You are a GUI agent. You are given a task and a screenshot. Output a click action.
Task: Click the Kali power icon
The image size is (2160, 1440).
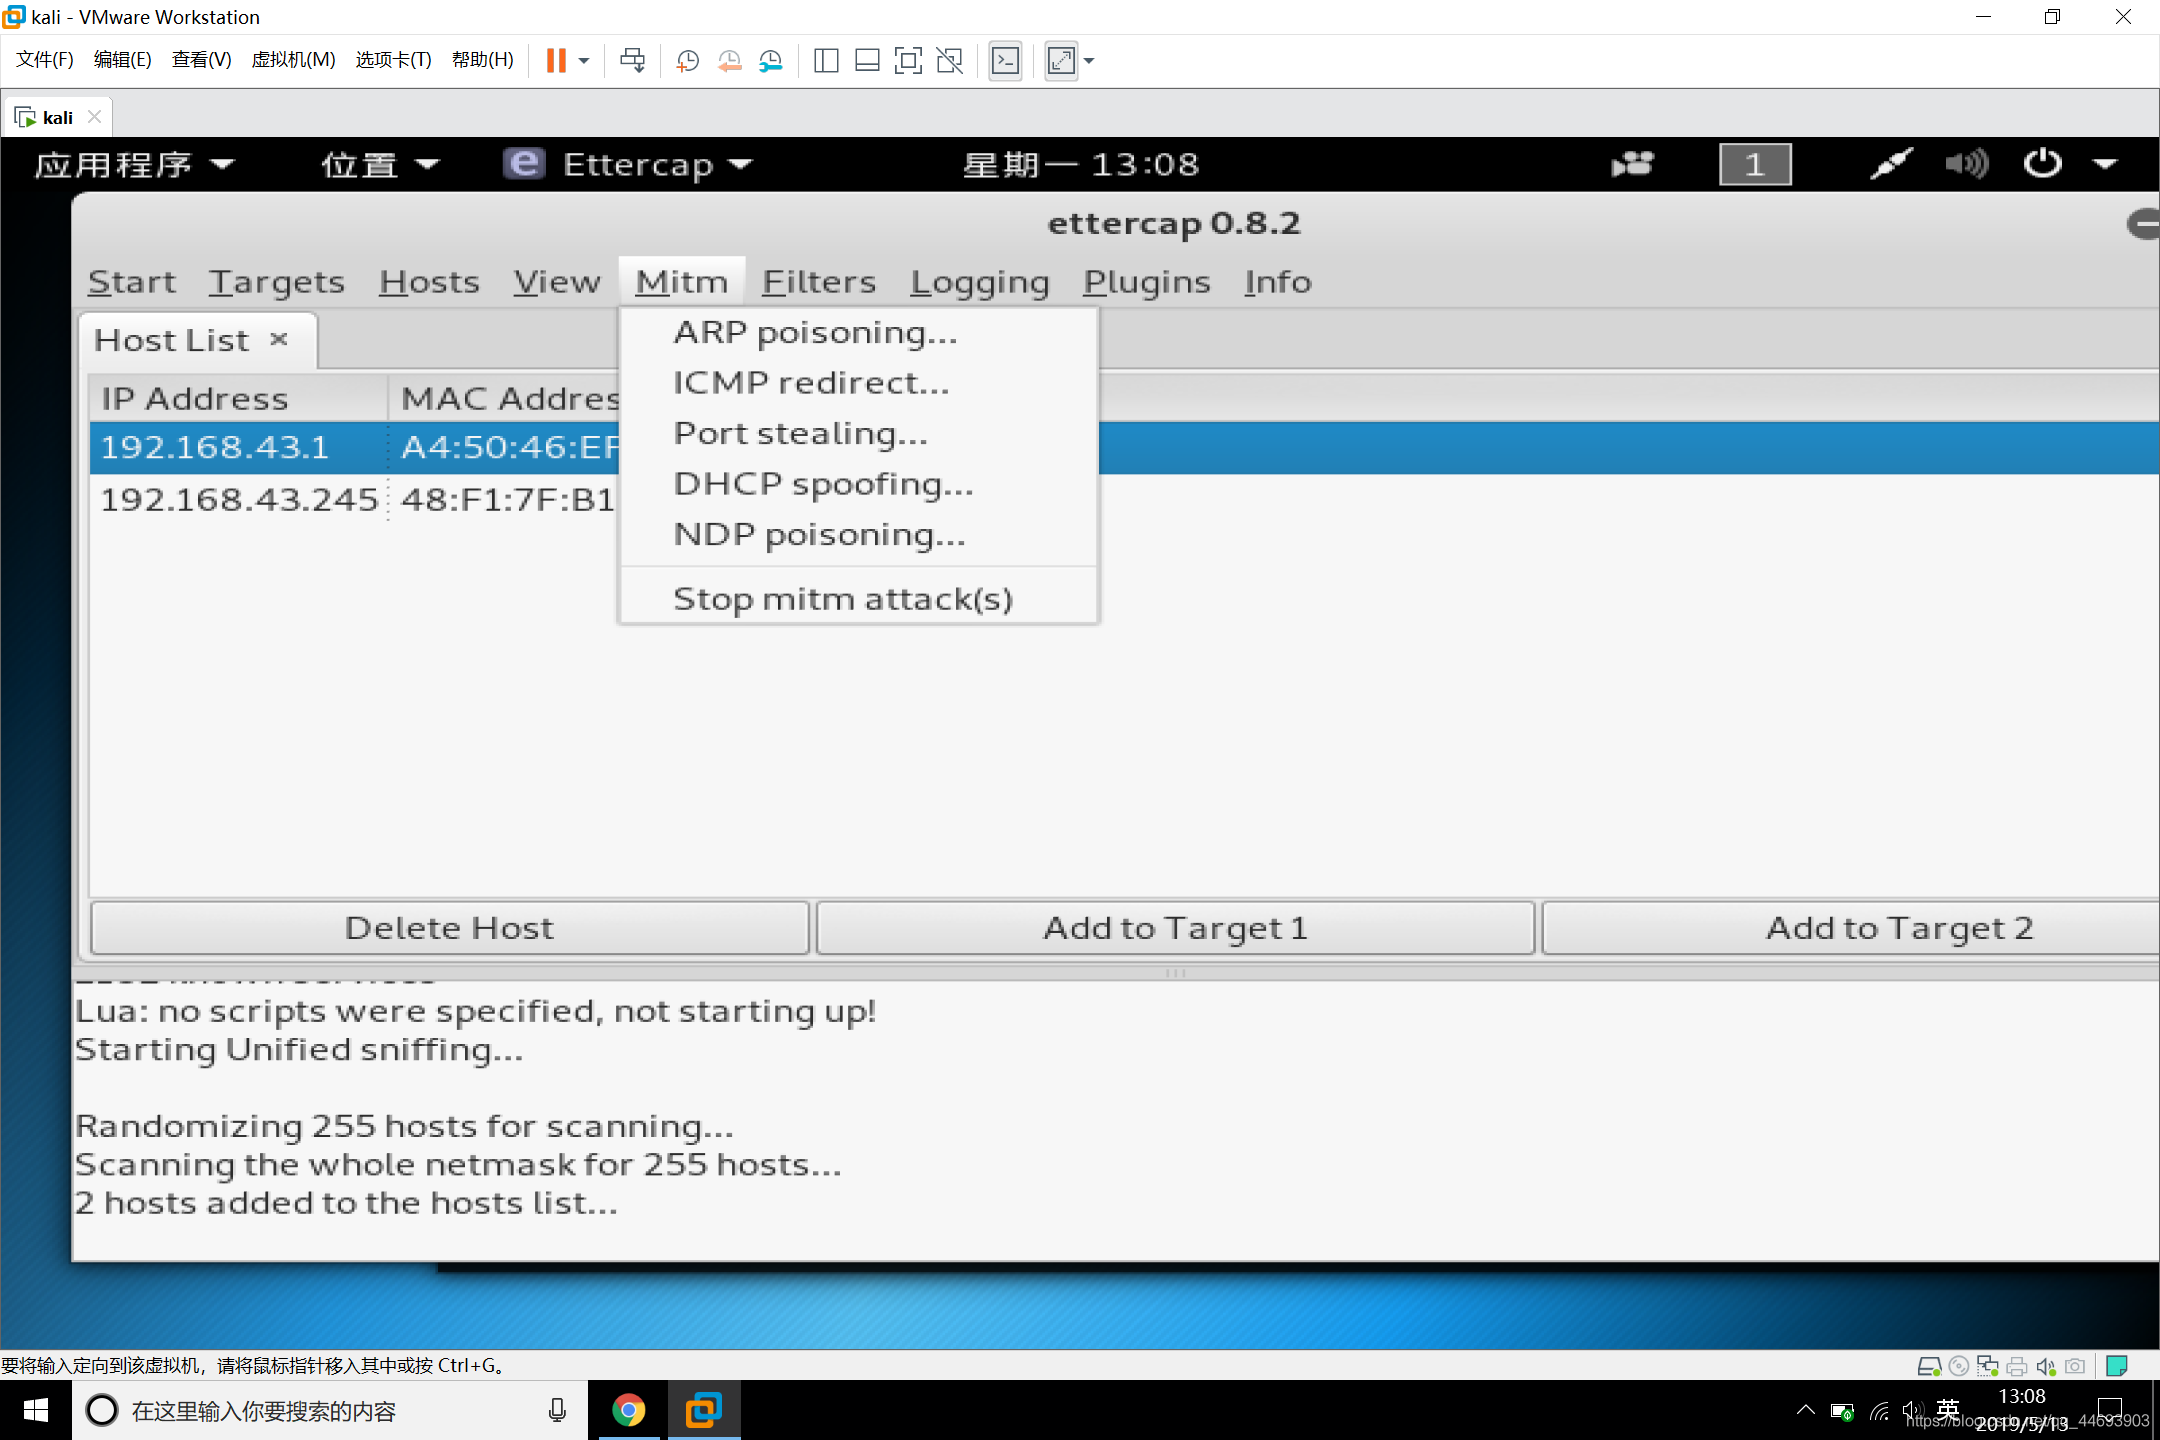point(2042,164)
